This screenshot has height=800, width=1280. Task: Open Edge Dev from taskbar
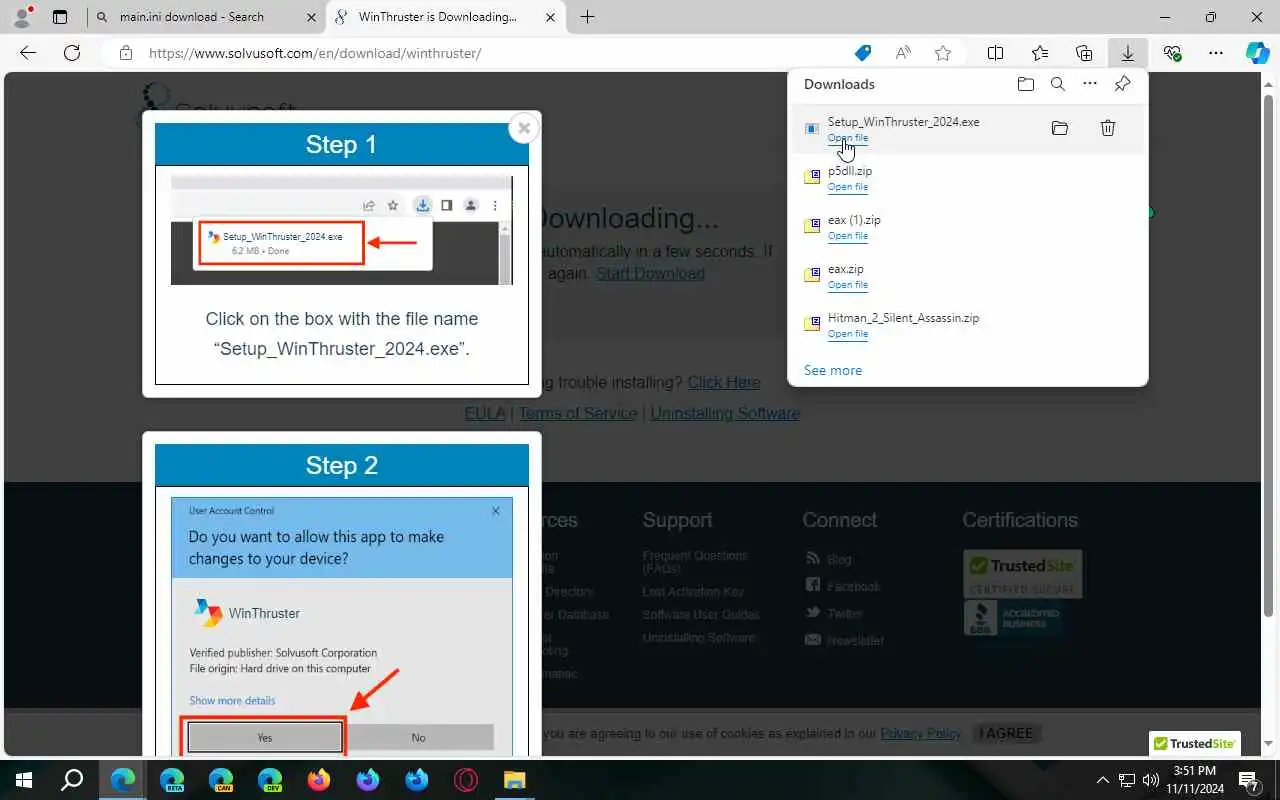tap(270, 780)
